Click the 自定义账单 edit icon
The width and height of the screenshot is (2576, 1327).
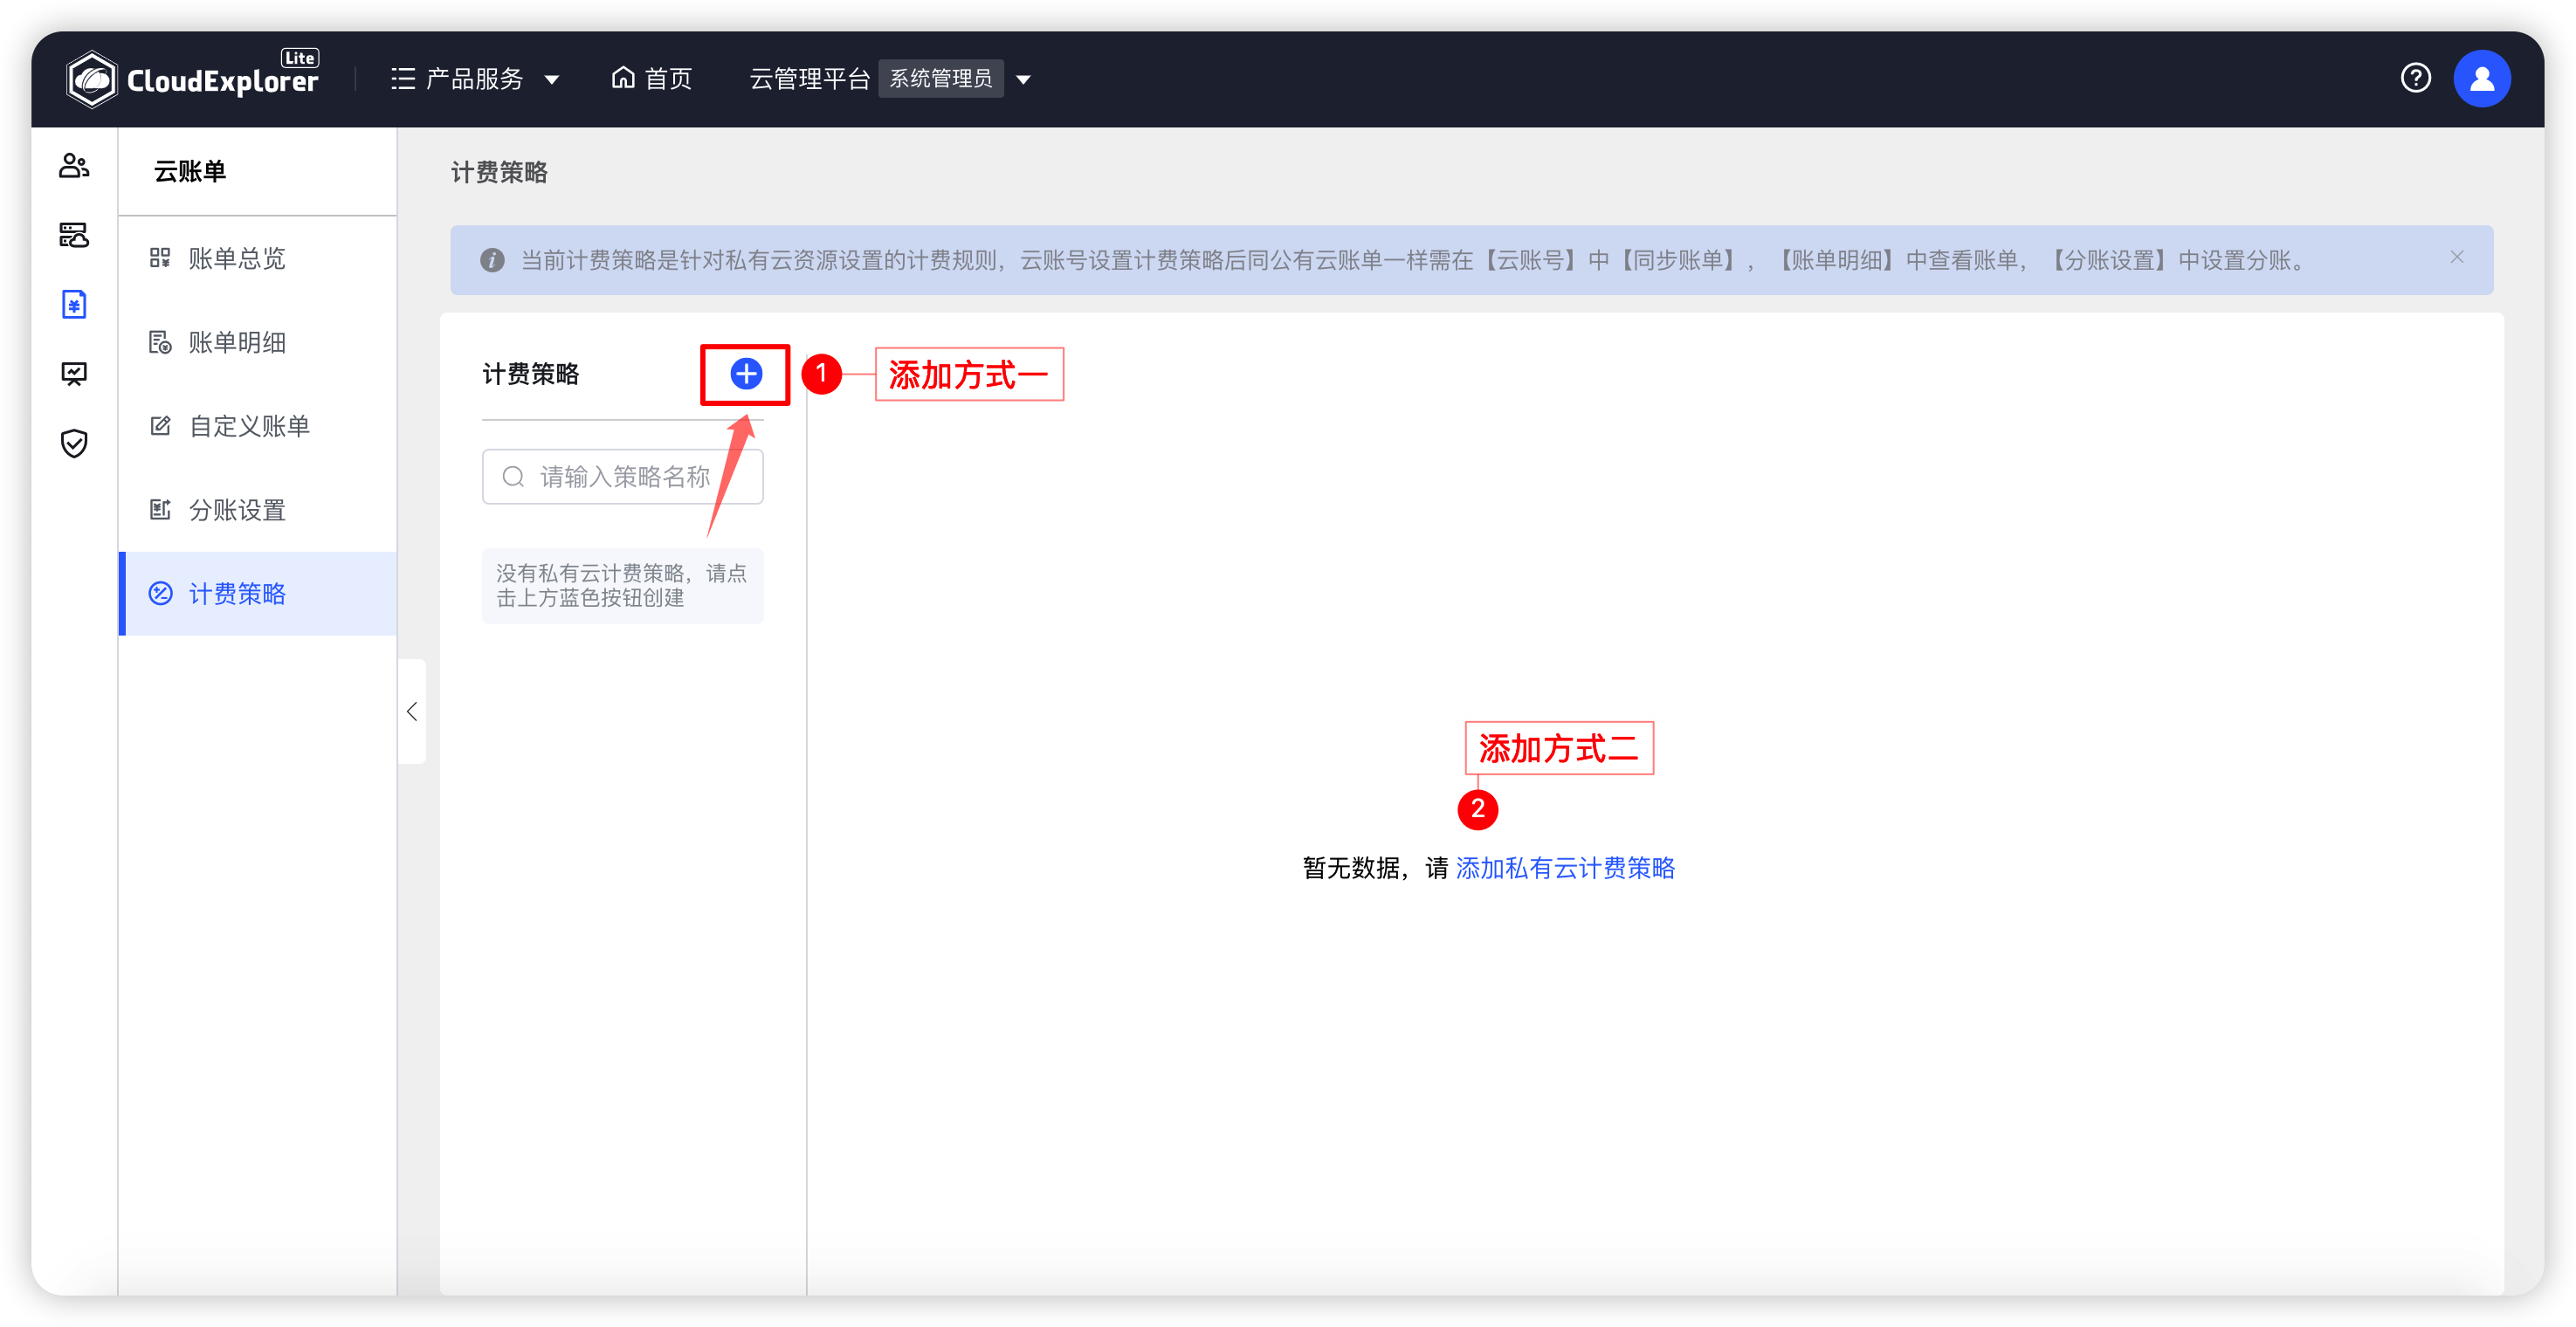[160, 426]
